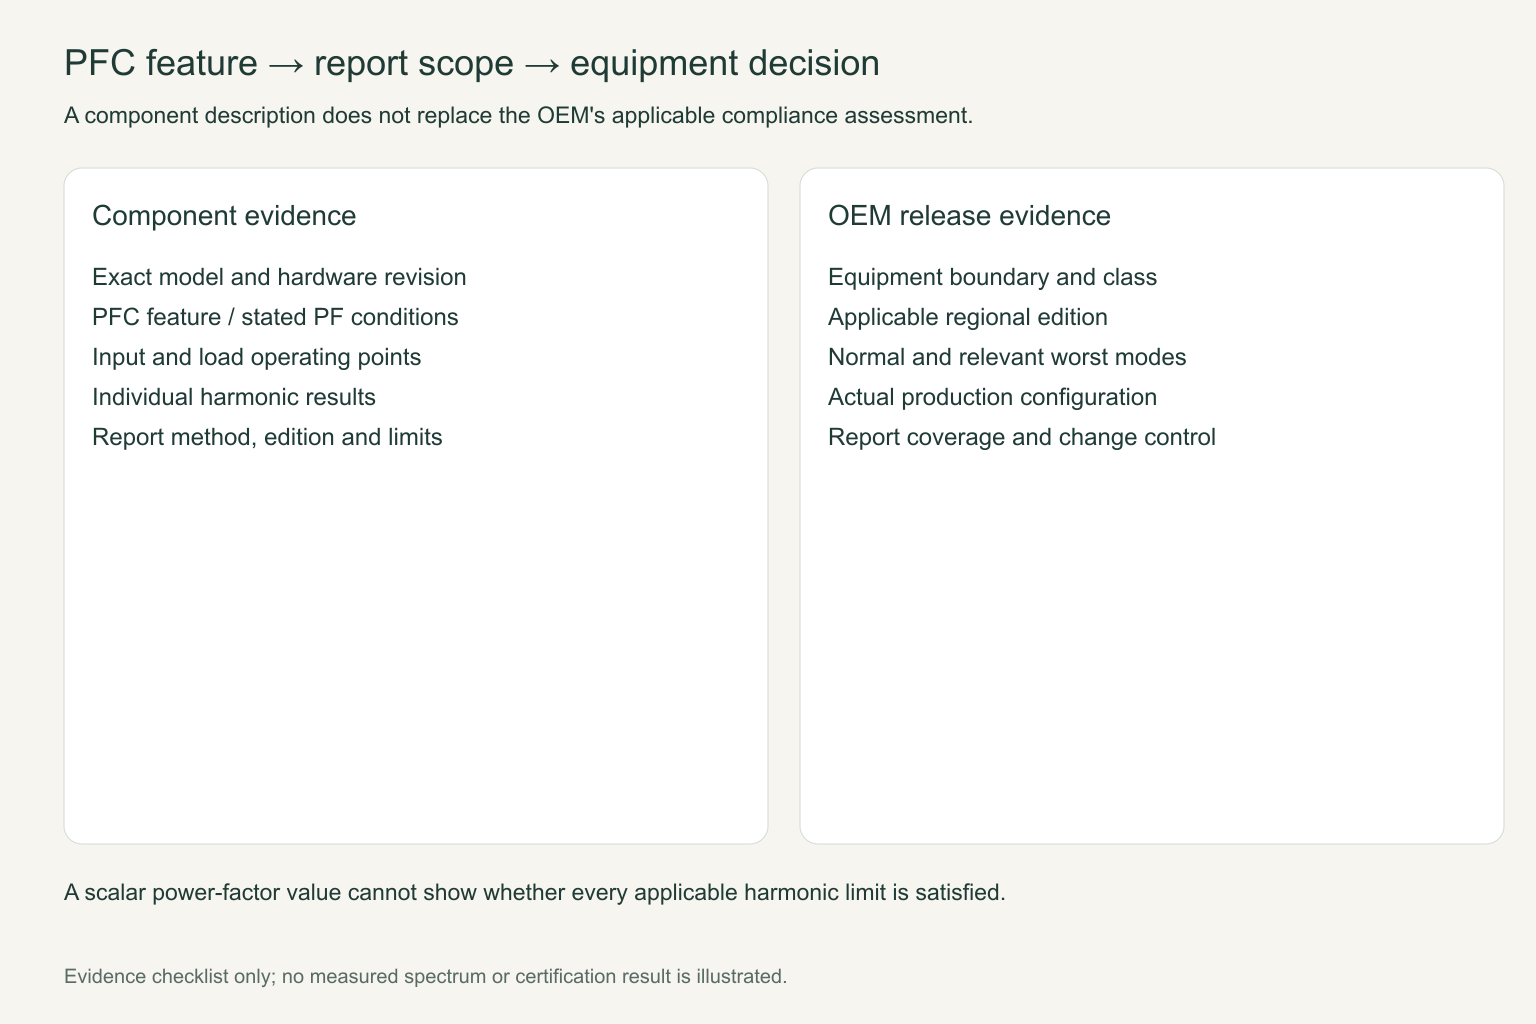Select "Equipment boundary and class" item

[x=992, y=277]
